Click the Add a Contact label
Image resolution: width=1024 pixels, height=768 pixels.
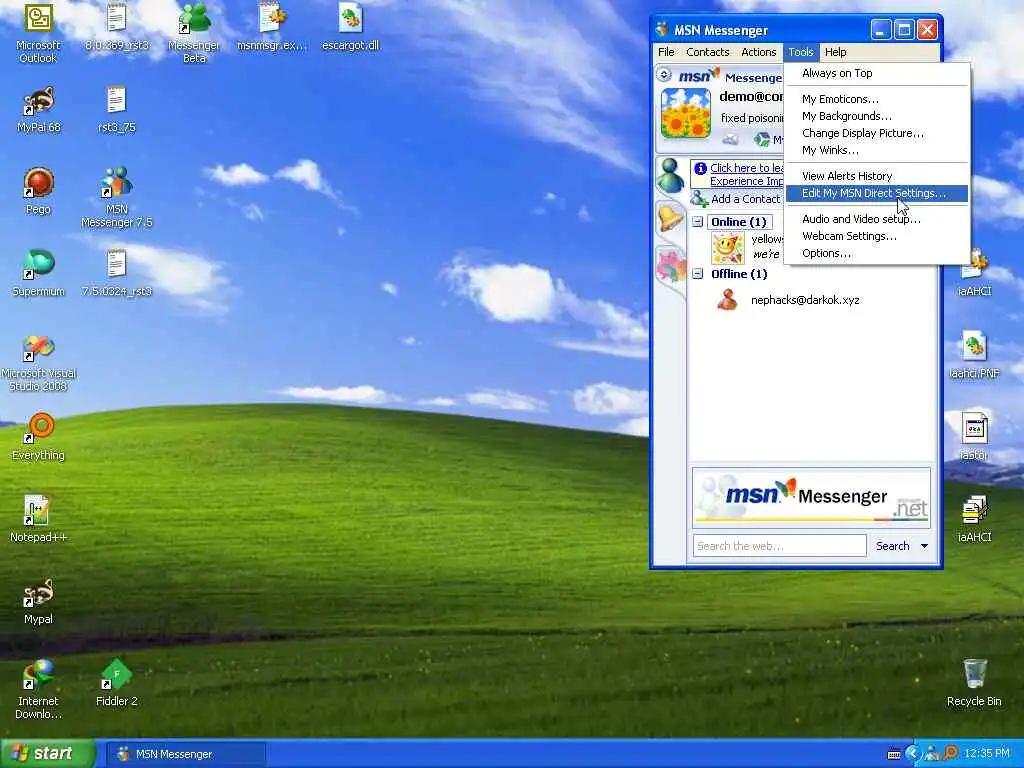[x=746, y=199]
